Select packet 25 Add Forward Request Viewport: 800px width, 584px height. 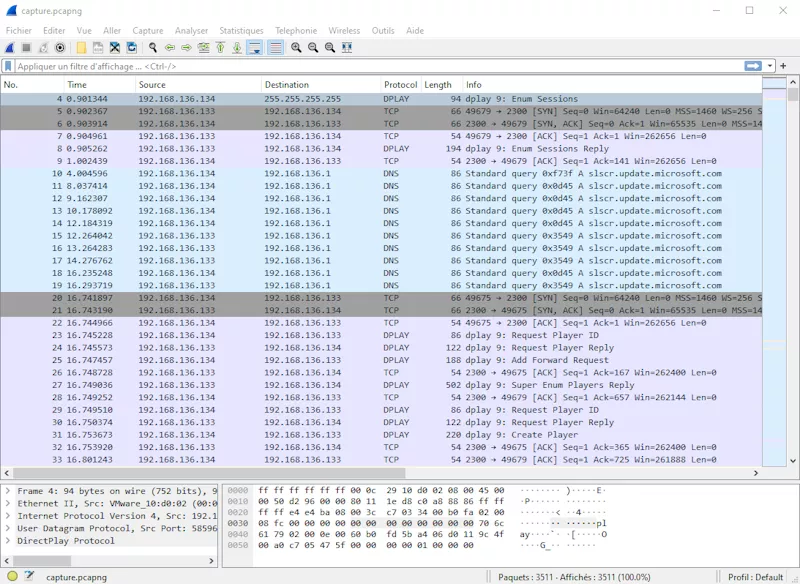pos(381,360)
